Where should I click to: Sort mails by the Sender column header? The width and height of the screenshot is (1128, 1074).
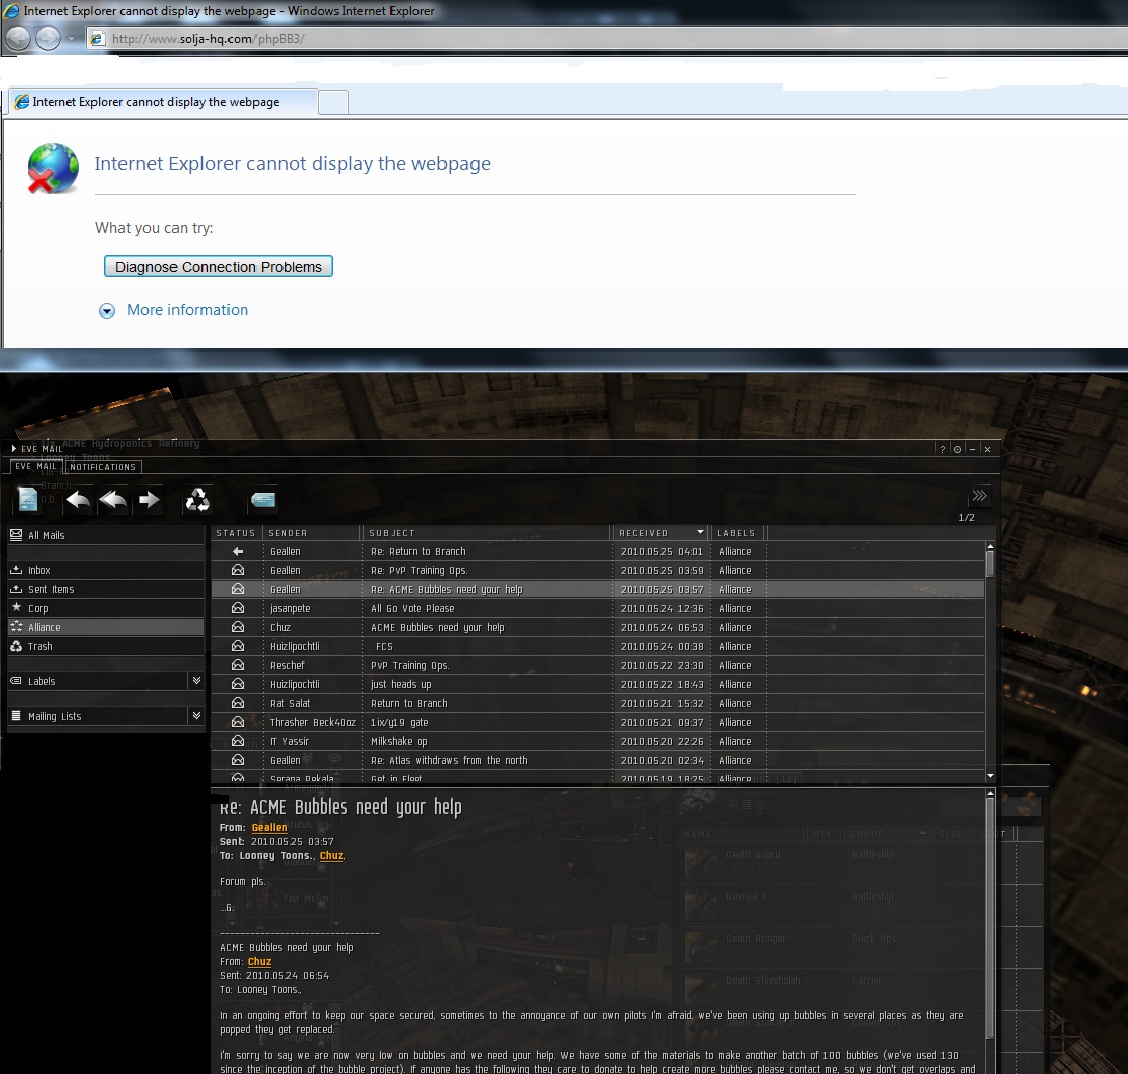tap(311, 533)
